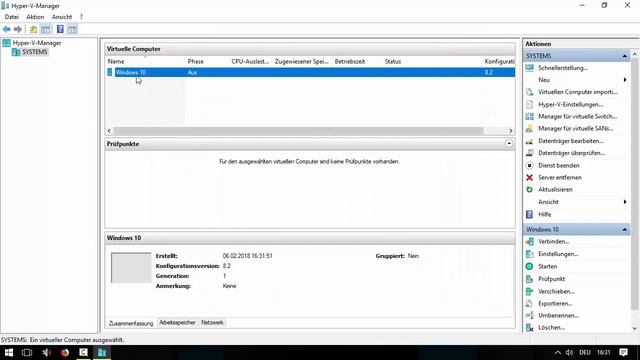Click the Up One Level folder icon
640x360 pixels.
33,29
